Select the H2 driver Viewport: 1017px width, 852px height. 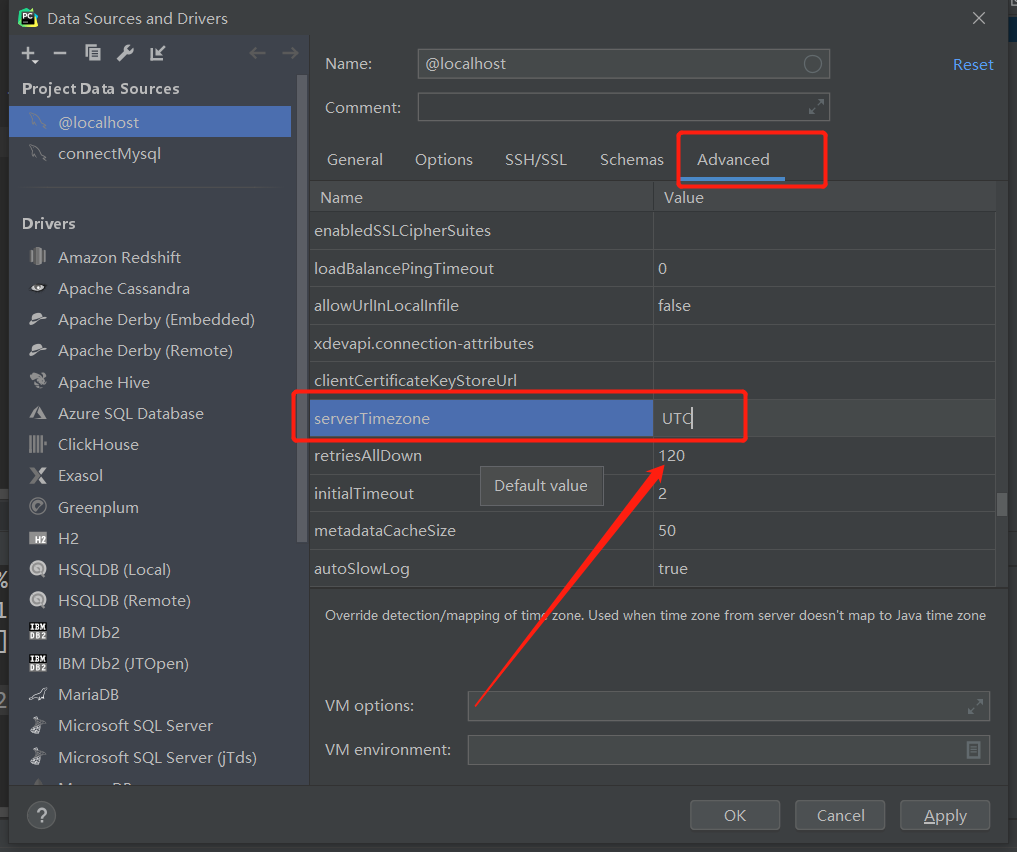(x=68, y=539)
